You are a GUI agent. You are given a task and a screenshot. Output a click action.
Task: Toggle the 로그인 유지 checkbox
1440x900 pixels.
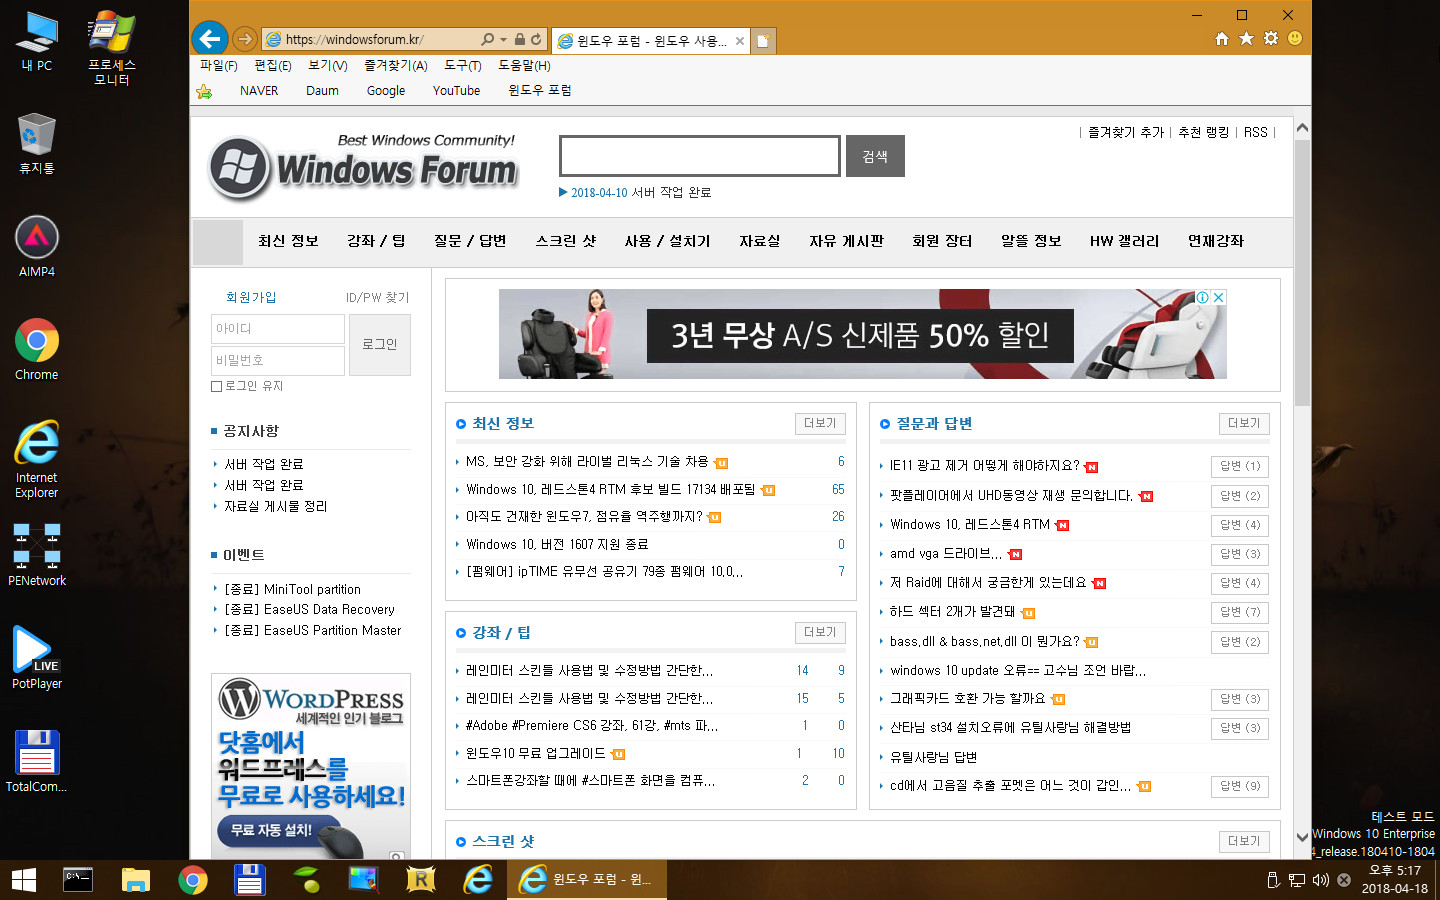[x=216, y=386]
